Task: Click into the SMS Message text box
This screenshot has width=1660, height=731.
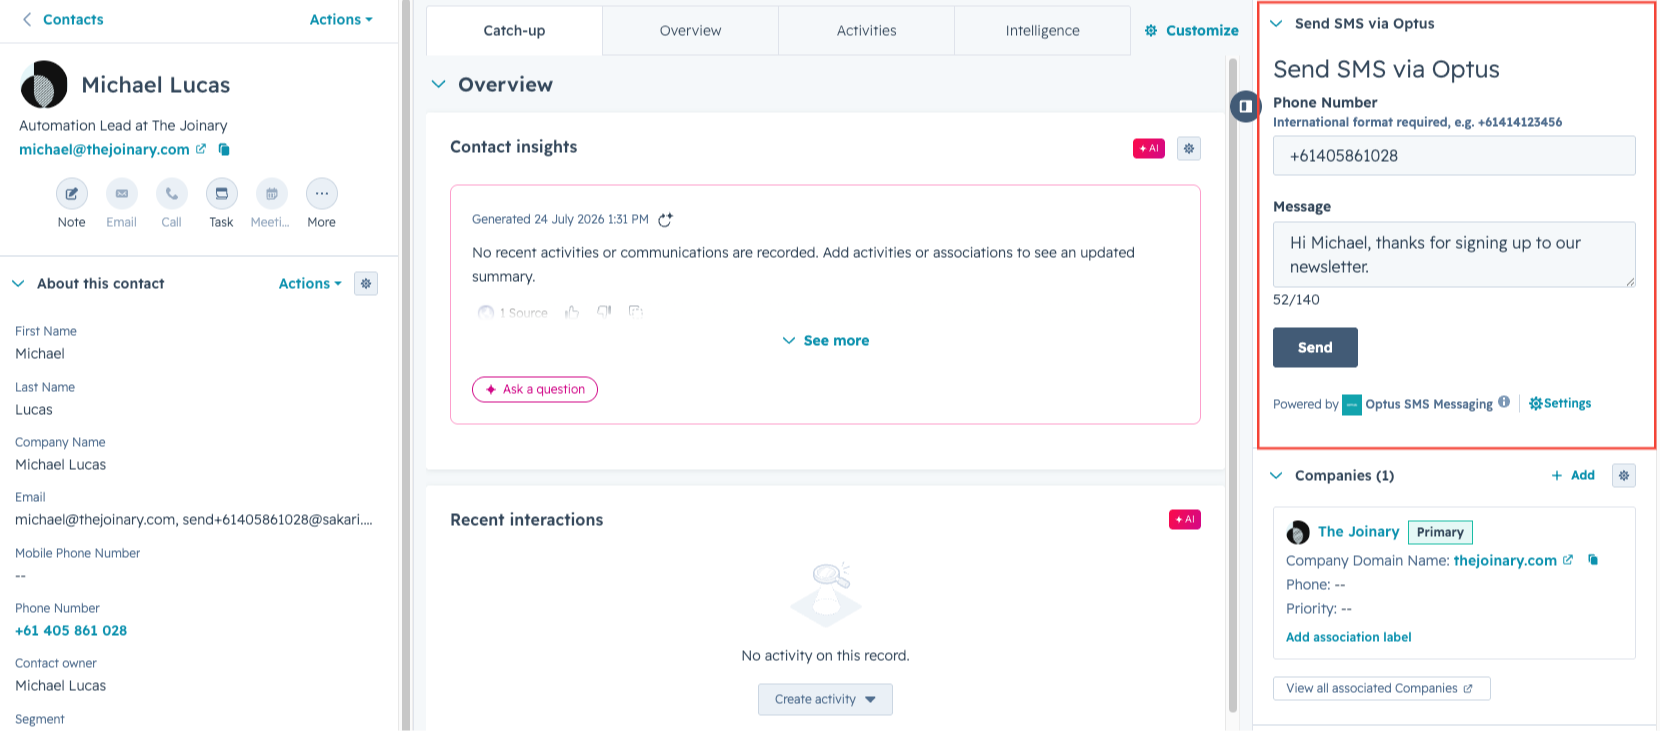Action: coord(1454,255)
